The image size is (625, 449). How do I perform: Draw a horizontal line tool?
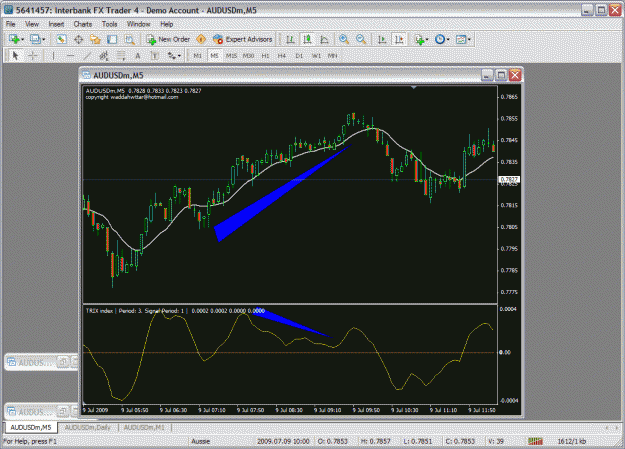click(70, 56)
